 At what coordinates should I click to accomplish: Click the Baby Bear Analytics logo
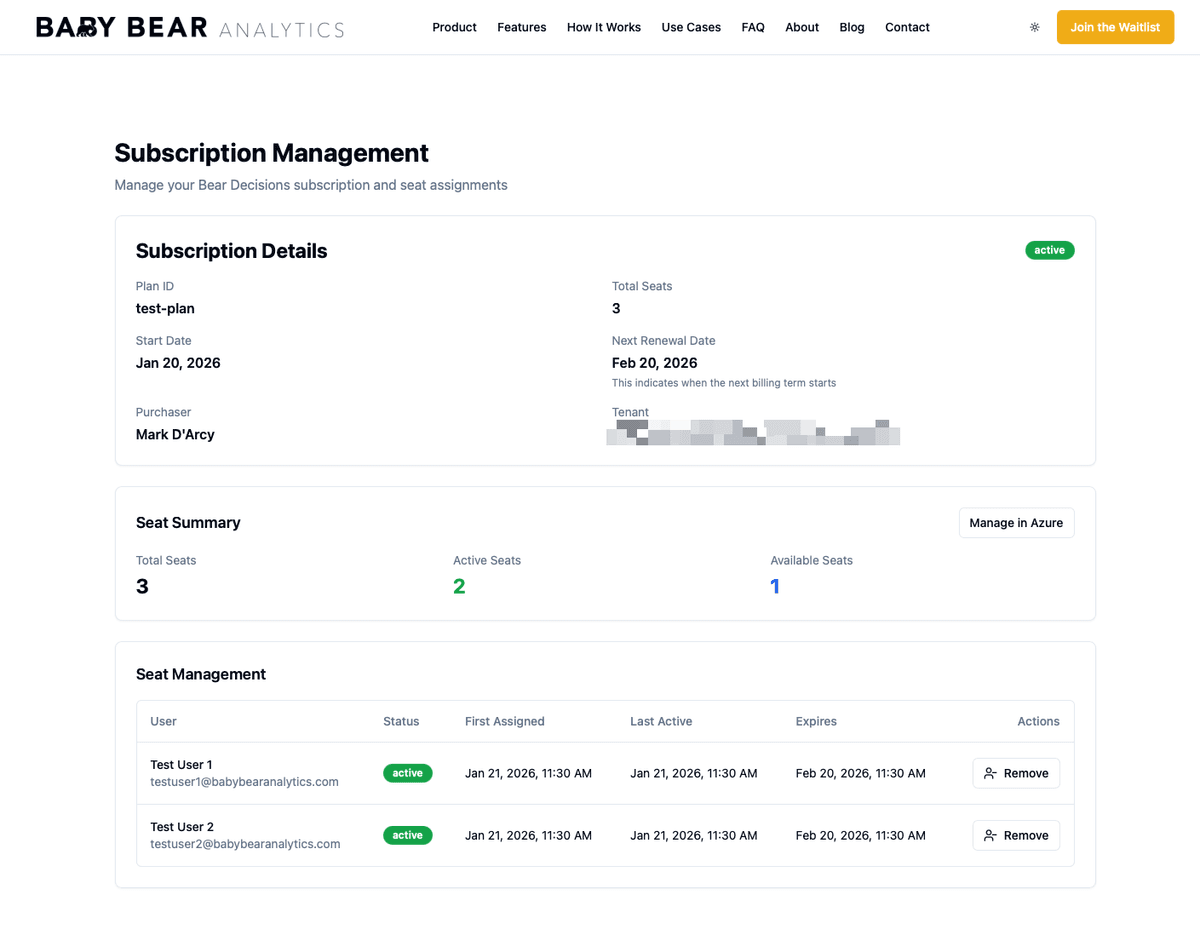pos(190,27)
